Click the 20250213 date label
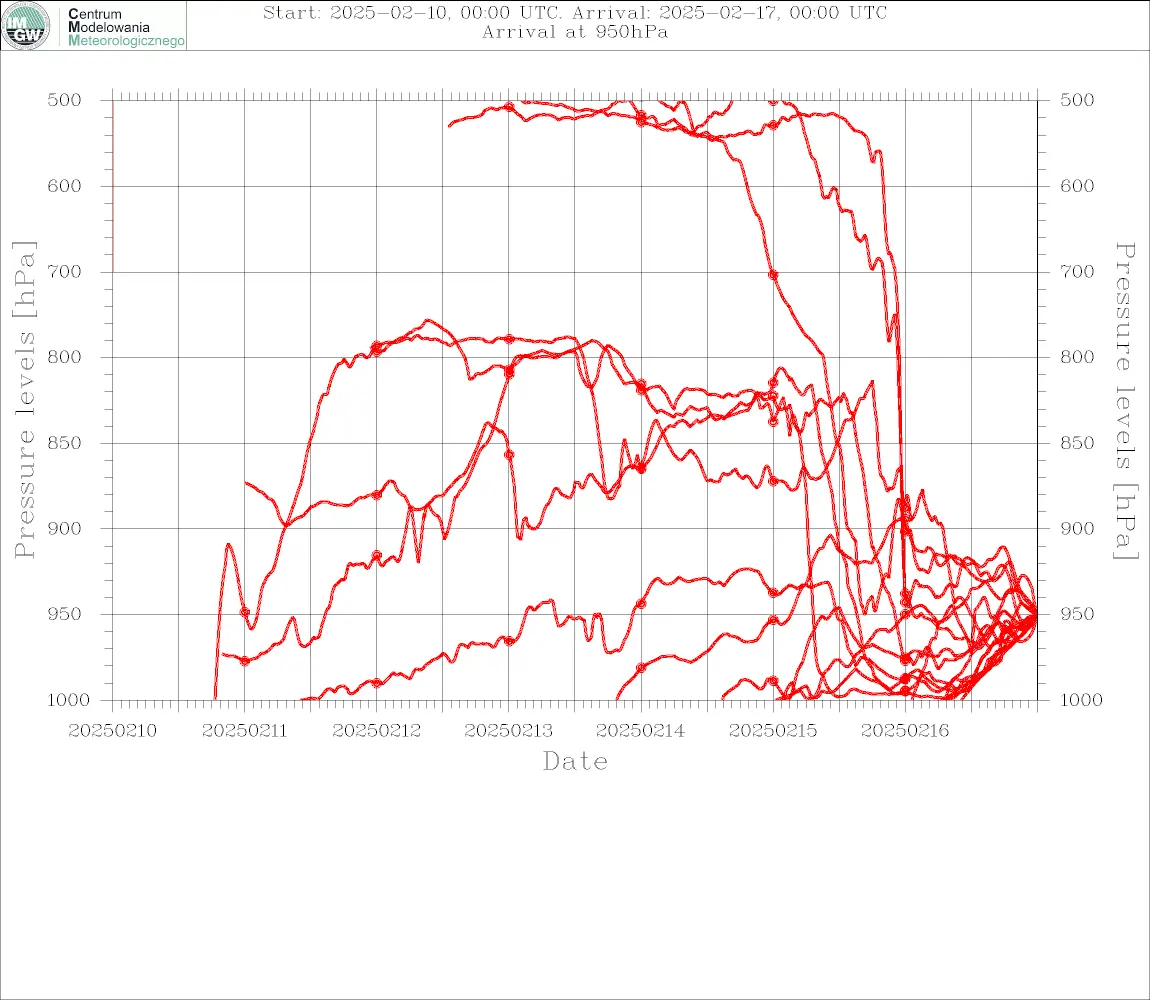 508,731
